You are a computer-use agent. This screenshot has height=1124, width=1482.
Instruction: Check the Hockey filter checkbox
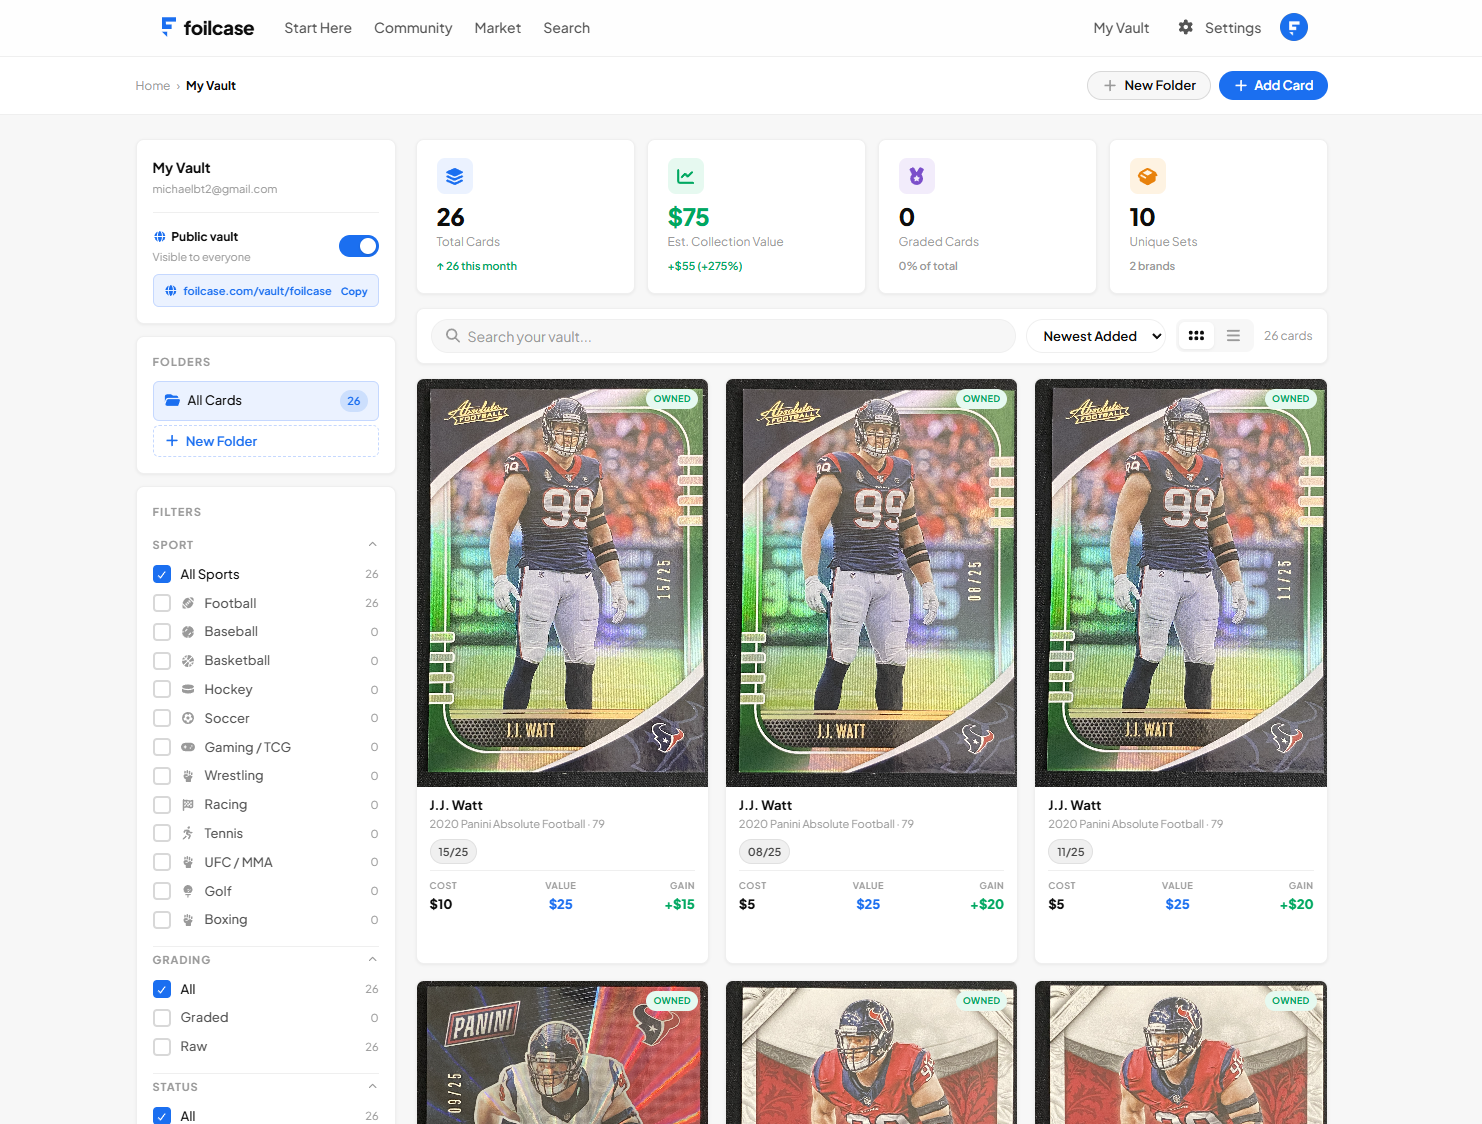162,689
